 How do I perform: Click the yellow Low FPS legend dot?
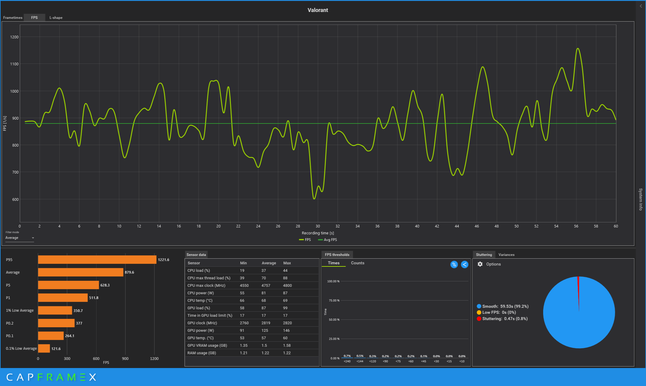coord(479,312)
